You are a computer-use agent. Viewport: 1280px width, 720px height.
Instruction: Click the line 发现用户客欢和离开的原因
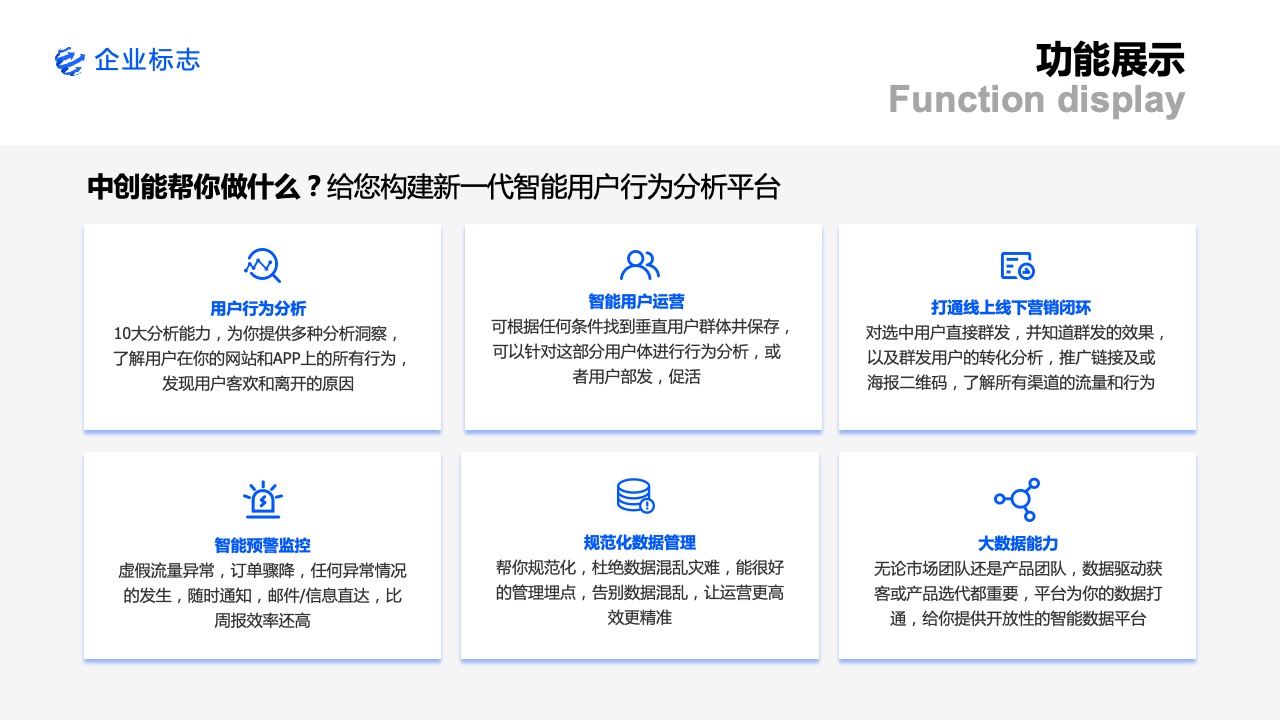(x=258, y=383)
